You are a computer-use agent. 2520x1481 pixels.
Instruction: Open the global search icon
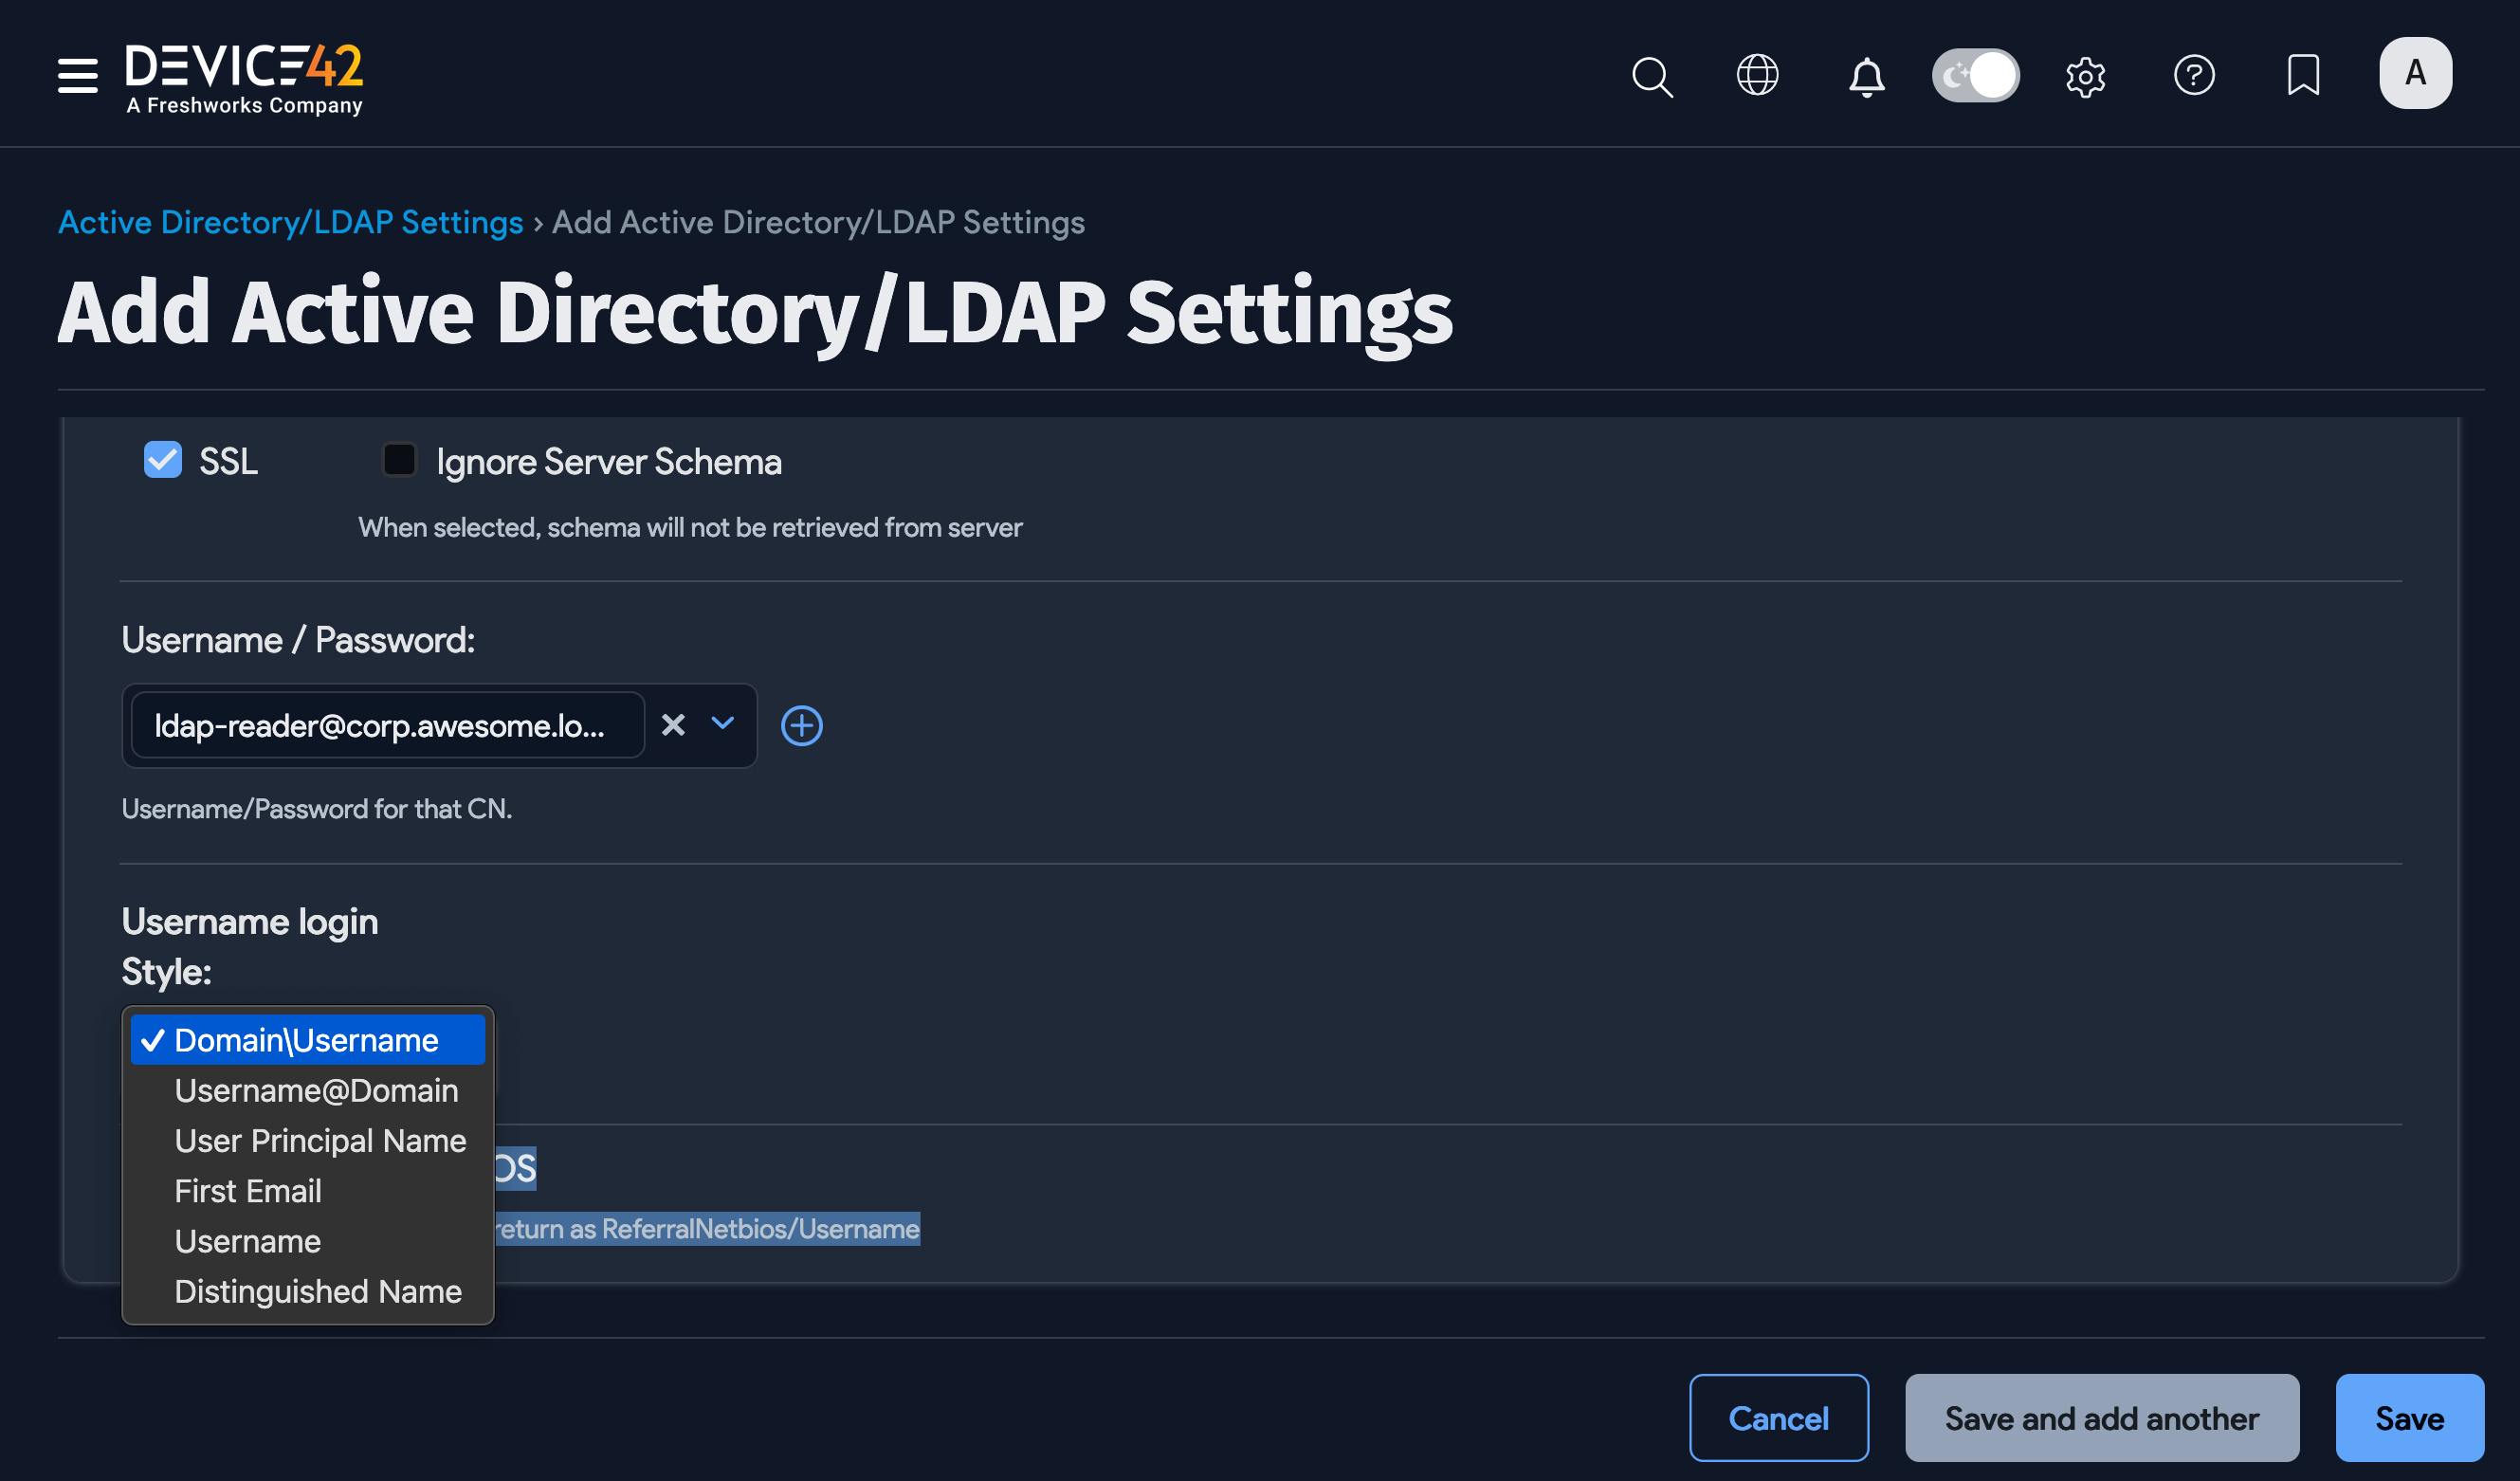pos(1652,76)
